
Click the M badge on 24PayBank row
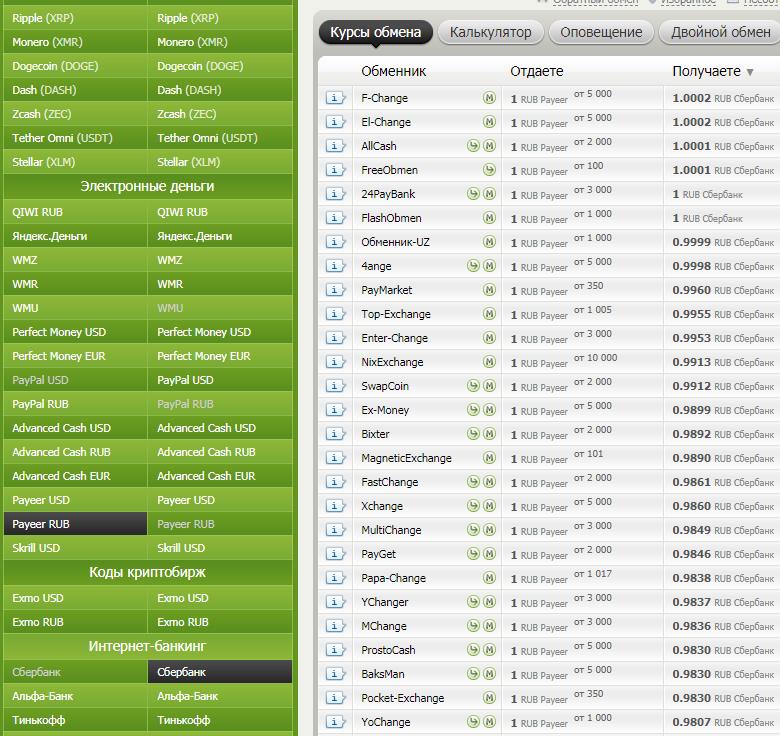pos(489,194)
